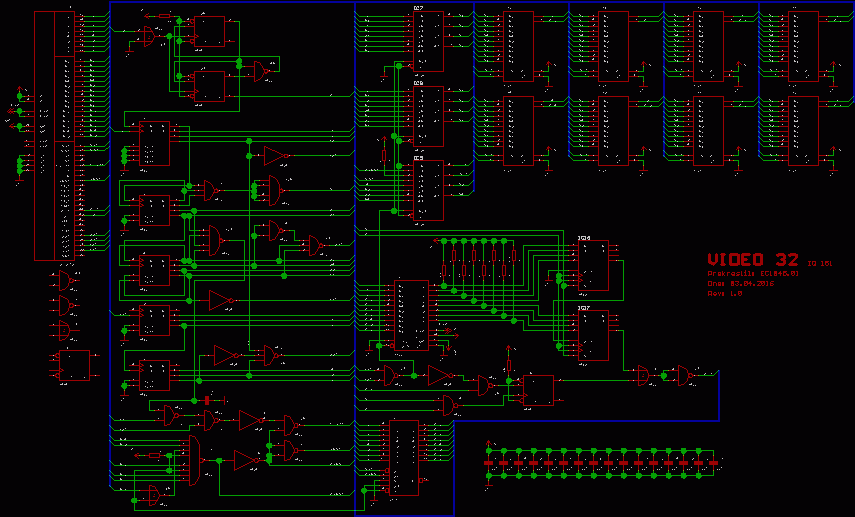The height and width of the screenshot is (517, 855).
Task: Click the tall IC left of the resistors
Action: tap(411, 315)
